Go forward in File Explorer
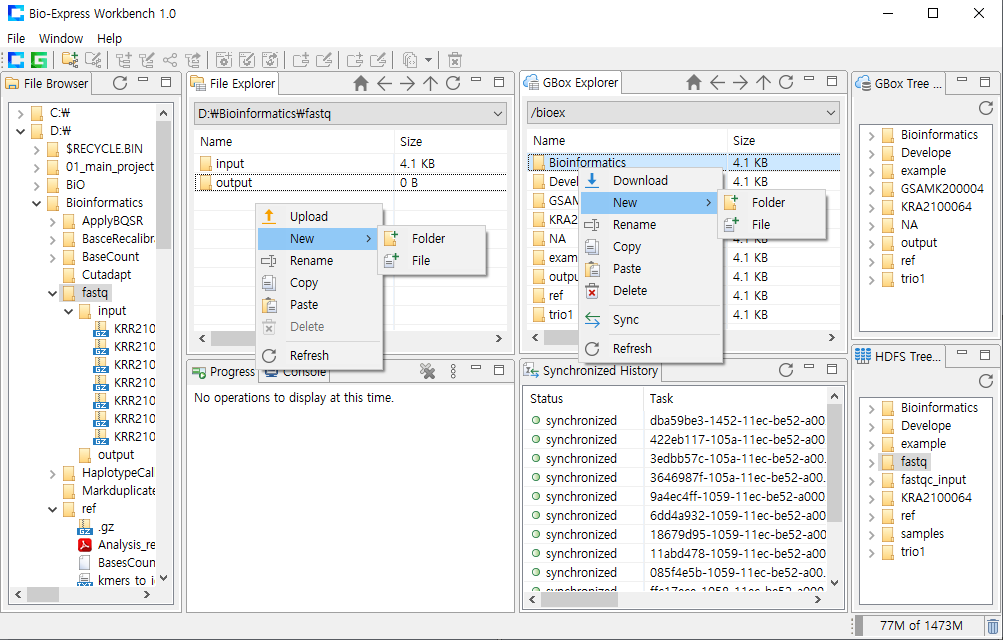1003x640 pixels. click(x=407, y=82)
